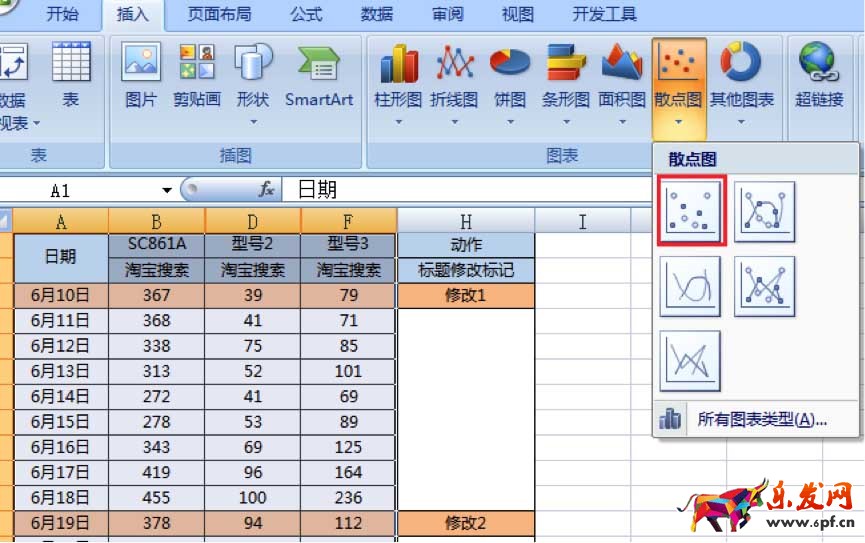
Task: Switch to the 公式 tab
Action: (x=306, y=14)
